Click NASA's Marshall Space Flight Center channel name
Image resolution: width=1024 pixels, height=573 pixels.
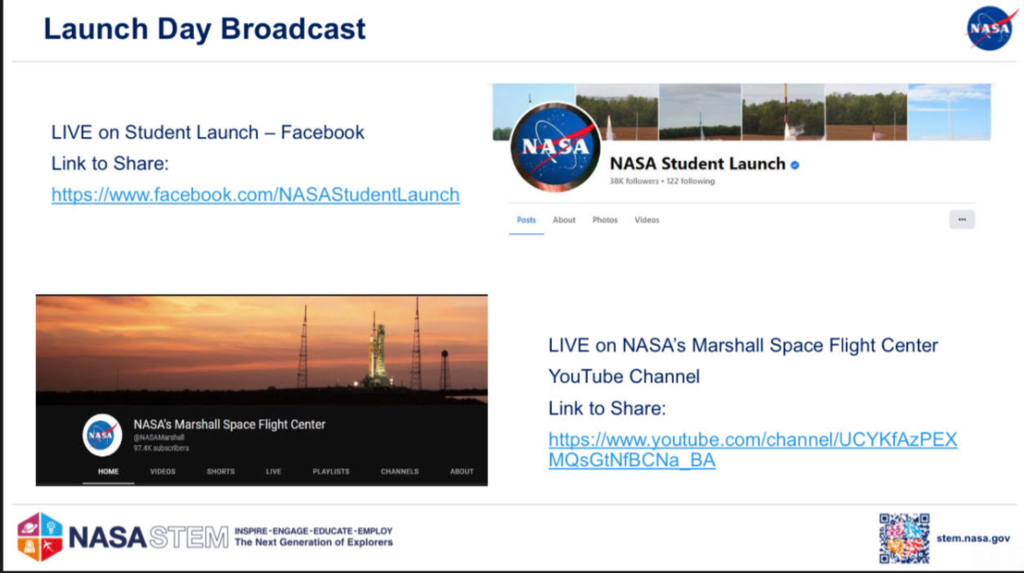[x=229, y=425]
